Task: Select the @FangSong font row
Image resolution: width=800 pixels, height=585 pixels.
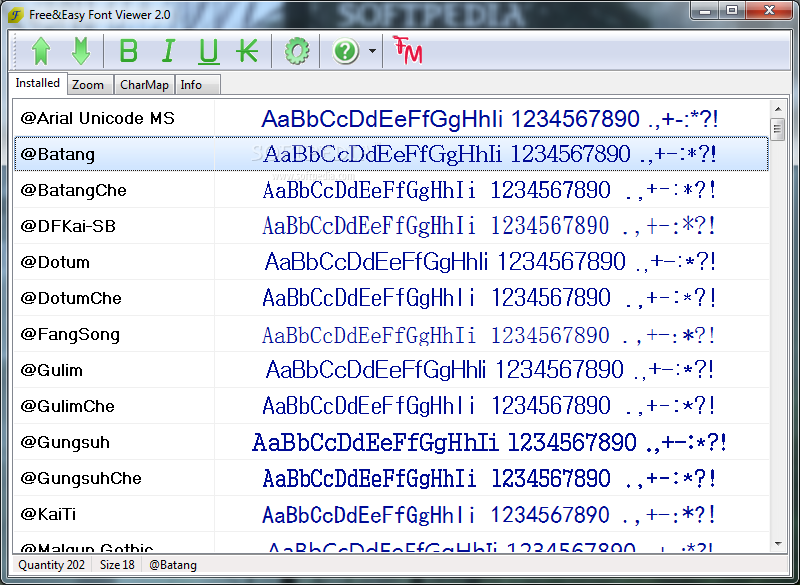Action: [391, 334]
